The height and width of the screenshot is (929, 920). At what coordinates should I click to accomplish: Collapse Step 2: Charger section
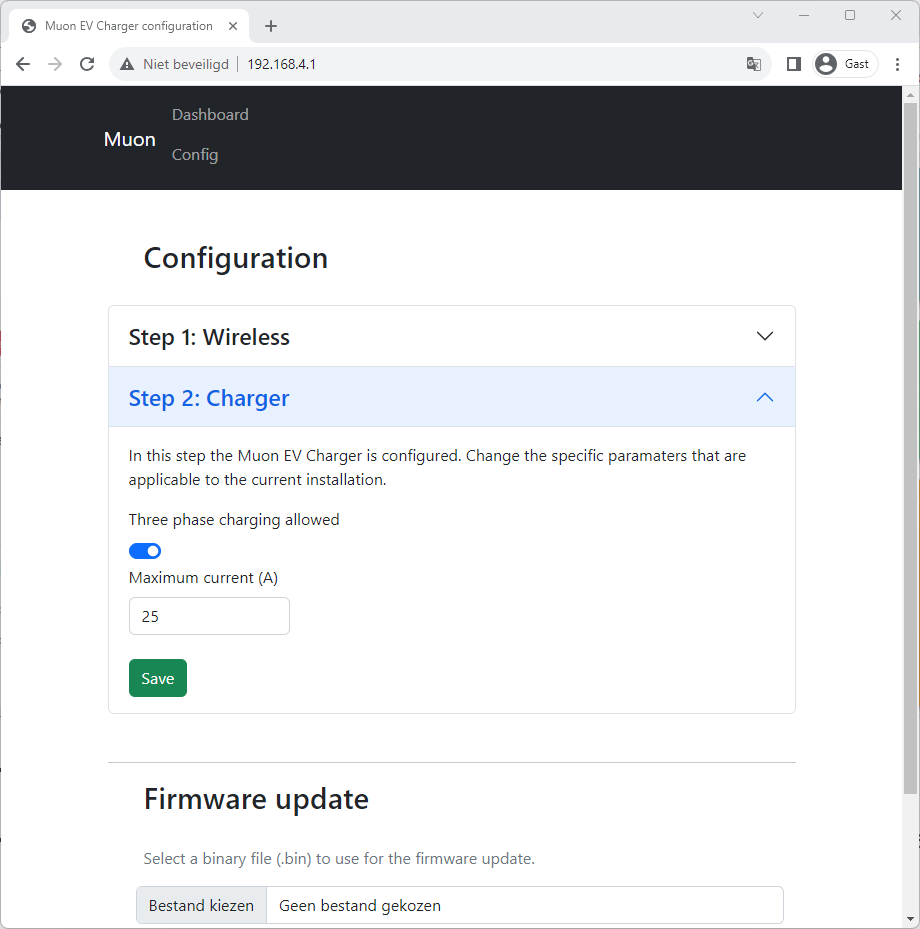click(x=452, y=398)
